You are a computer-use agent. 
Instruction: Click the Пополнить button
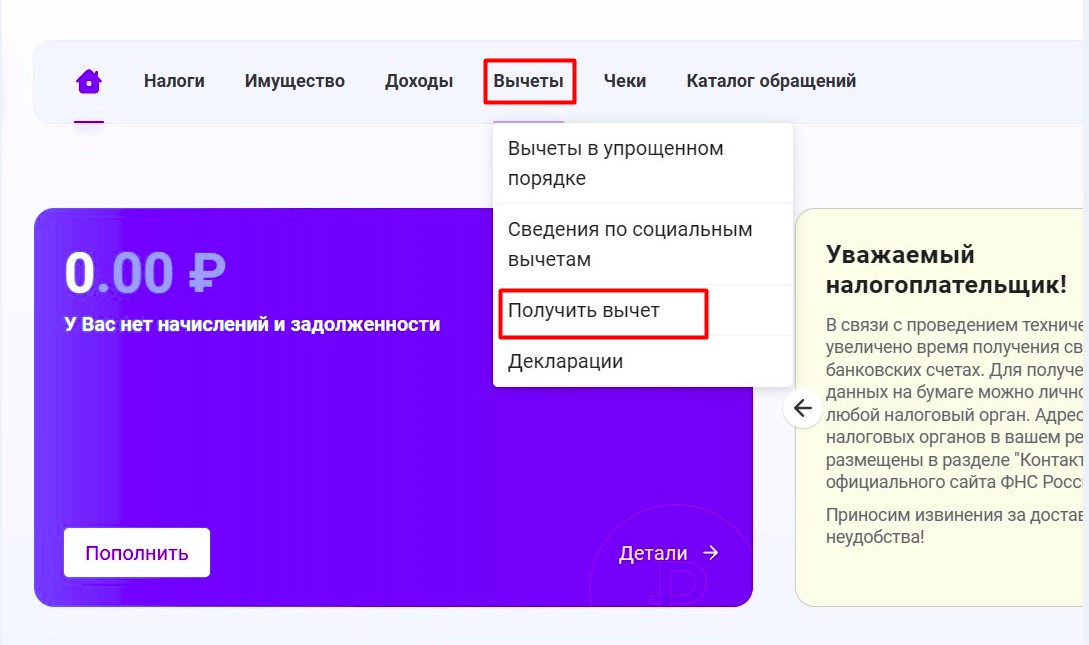click(137, 551)
